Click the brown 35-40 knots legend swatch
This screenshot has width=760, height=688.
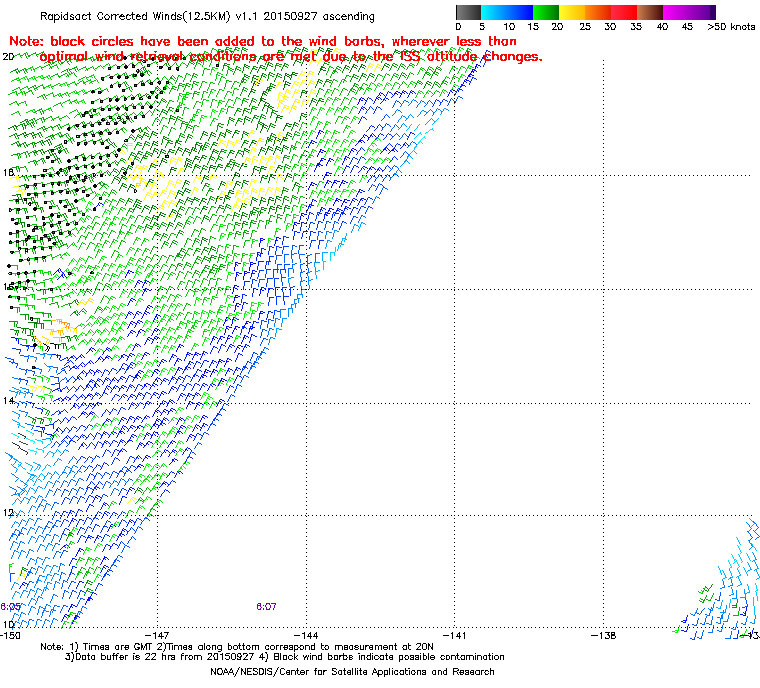tap(650, 12)
